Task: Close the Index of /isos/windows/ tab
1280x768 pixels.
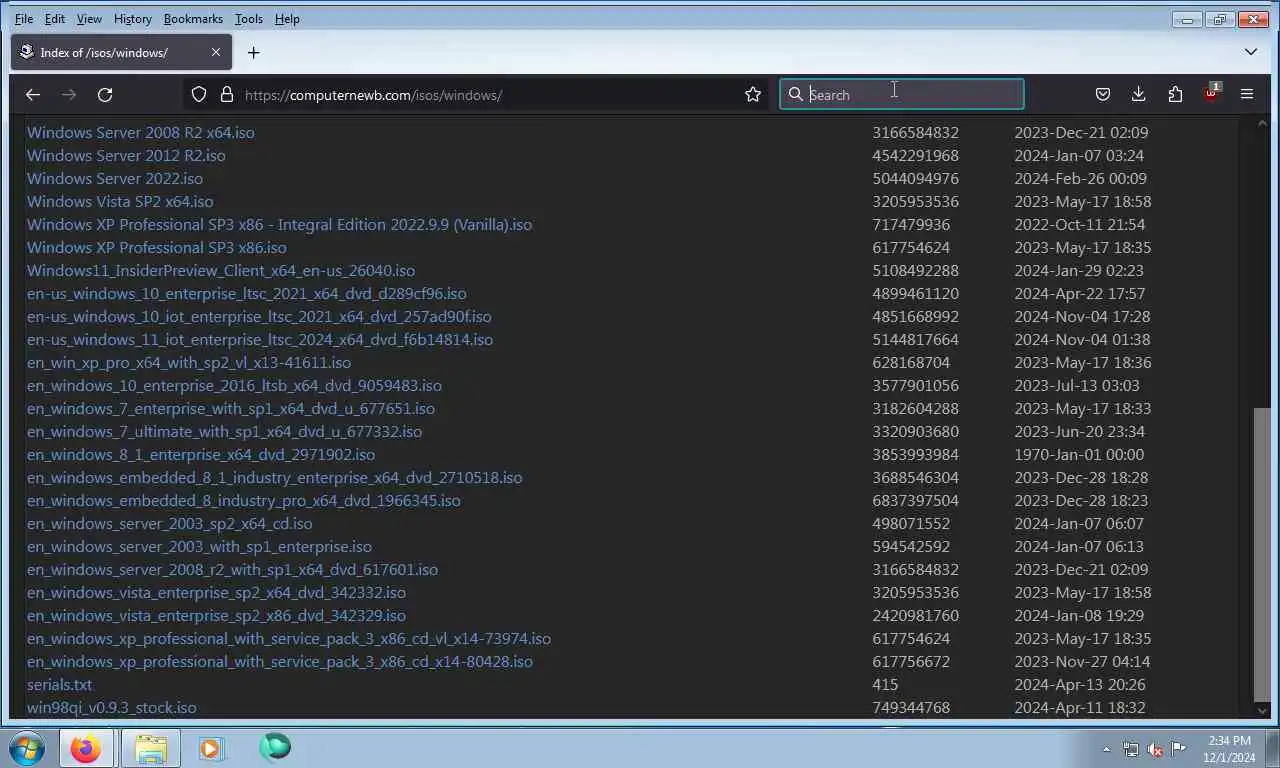Action: pyautogui.click(x=216, y=52)
